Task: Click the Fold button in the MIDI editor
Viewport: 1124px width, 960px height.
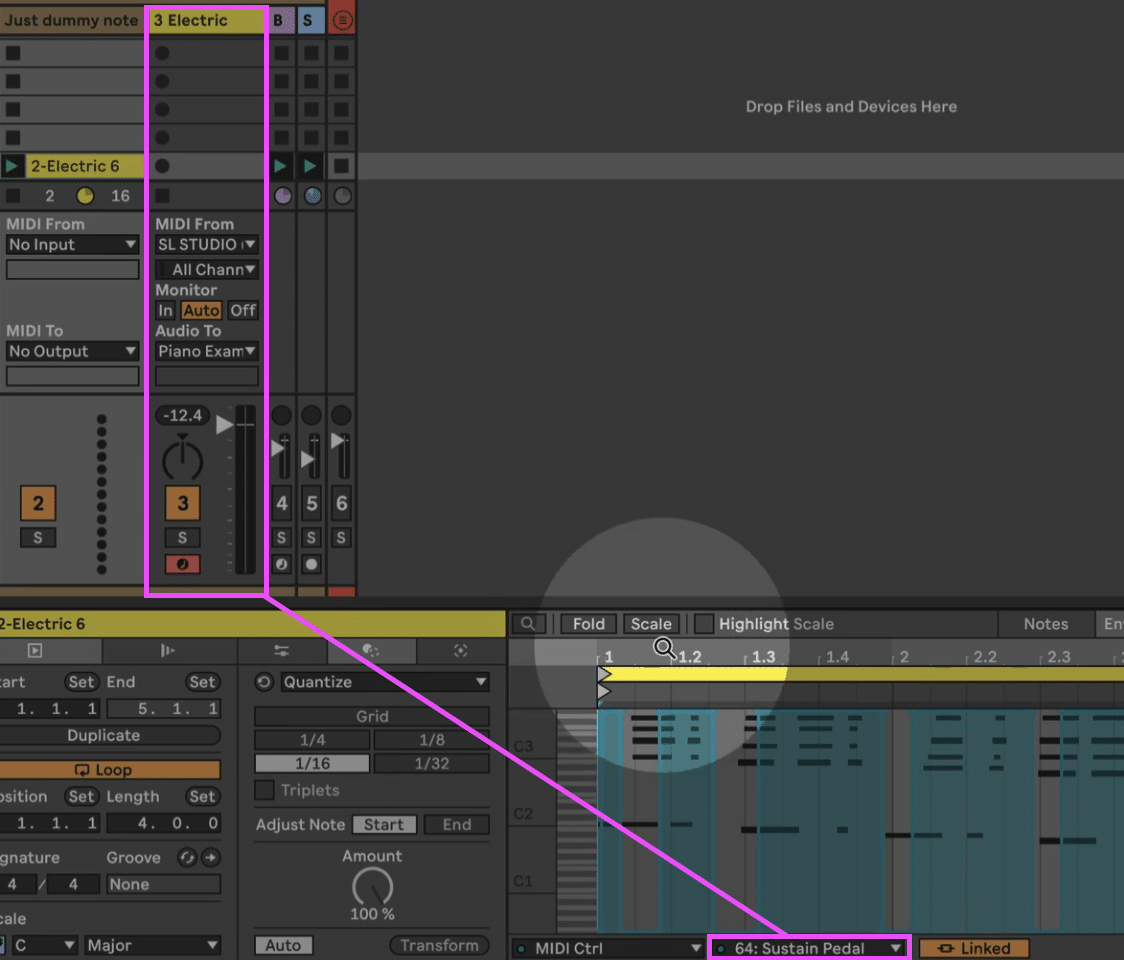Action: click(x=588, y=623)
